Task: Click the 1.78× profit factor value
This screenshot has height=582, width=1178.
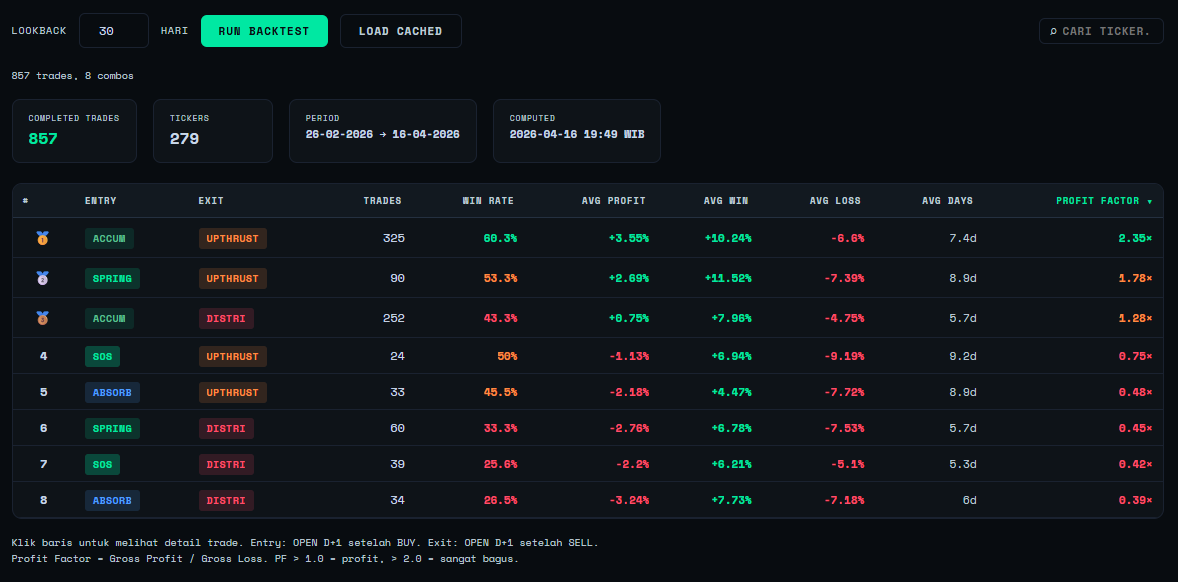Action: click(1133, 278)
